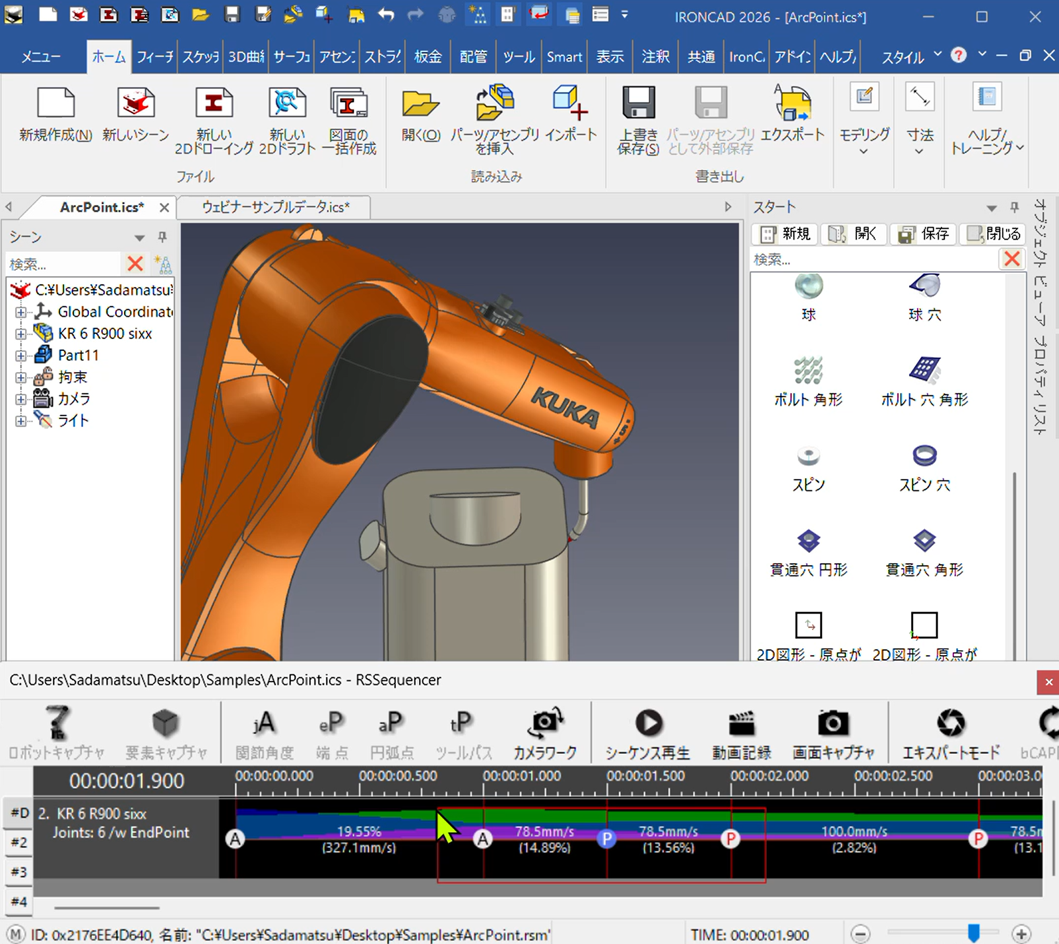Screen dimensions: 1059x944
Task: Expand the 拘束 constraints node
Action: point(20,377)
